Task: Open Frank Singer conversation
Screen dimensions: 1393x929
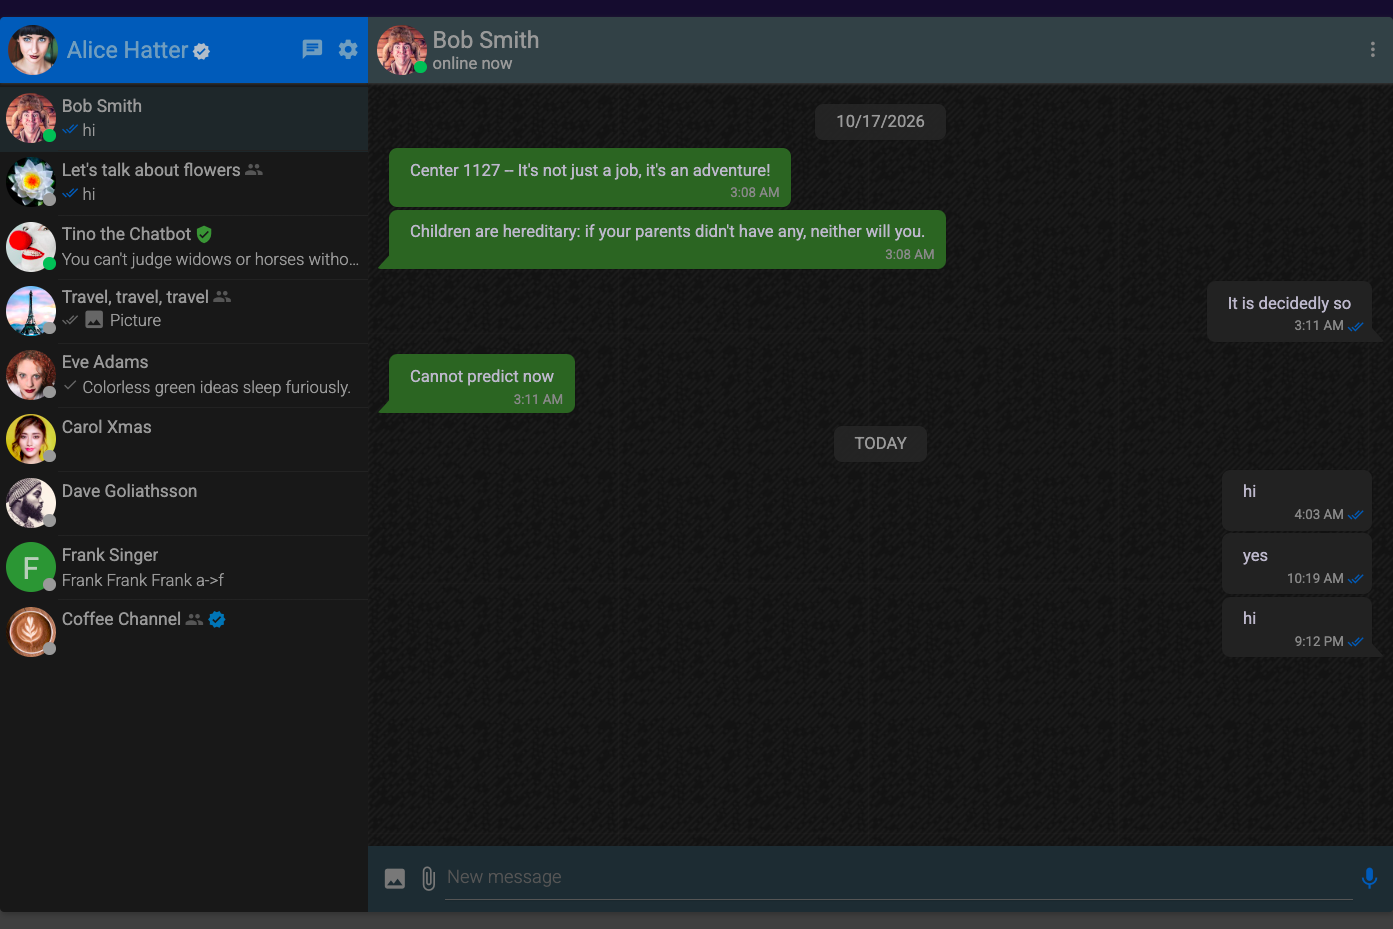Action: coord(184,567)
